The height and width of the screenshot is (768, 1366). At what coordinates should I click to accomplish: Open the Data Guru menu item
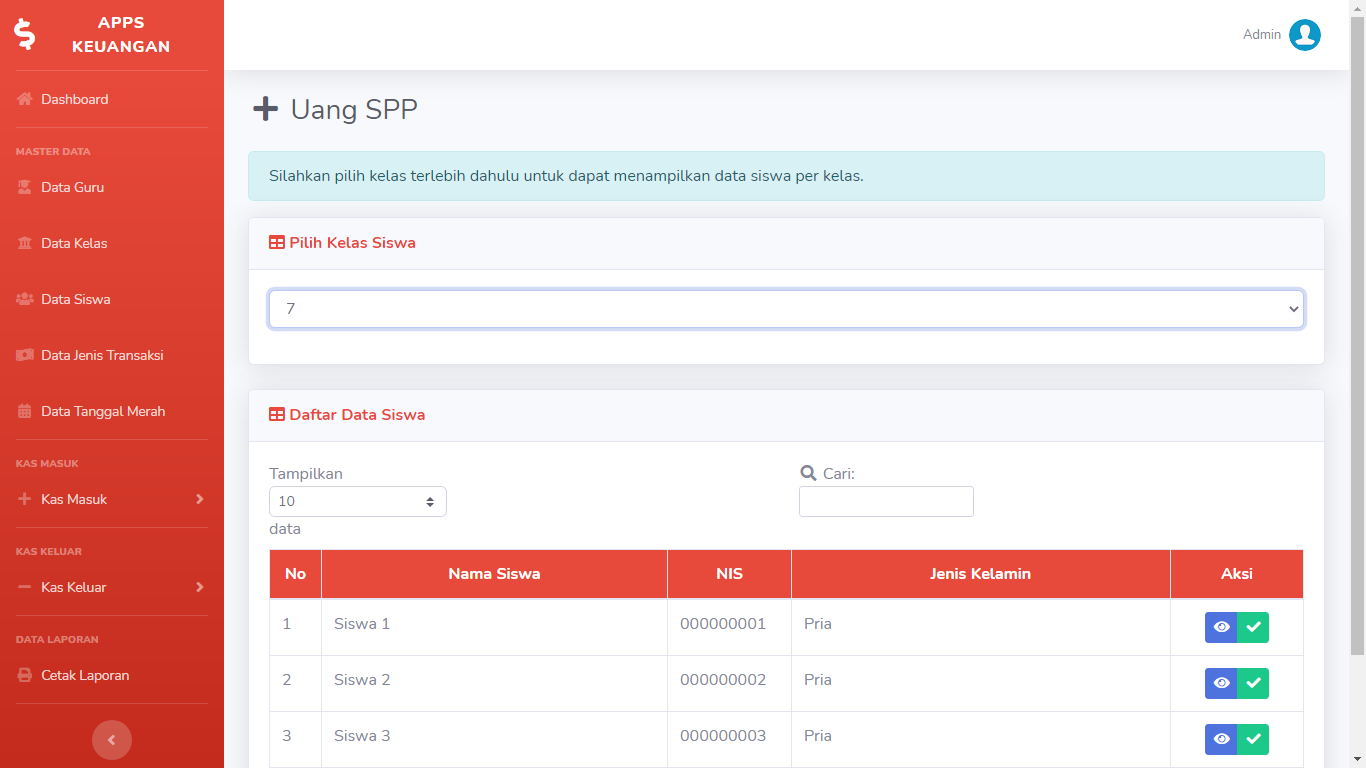coord(112,187)
